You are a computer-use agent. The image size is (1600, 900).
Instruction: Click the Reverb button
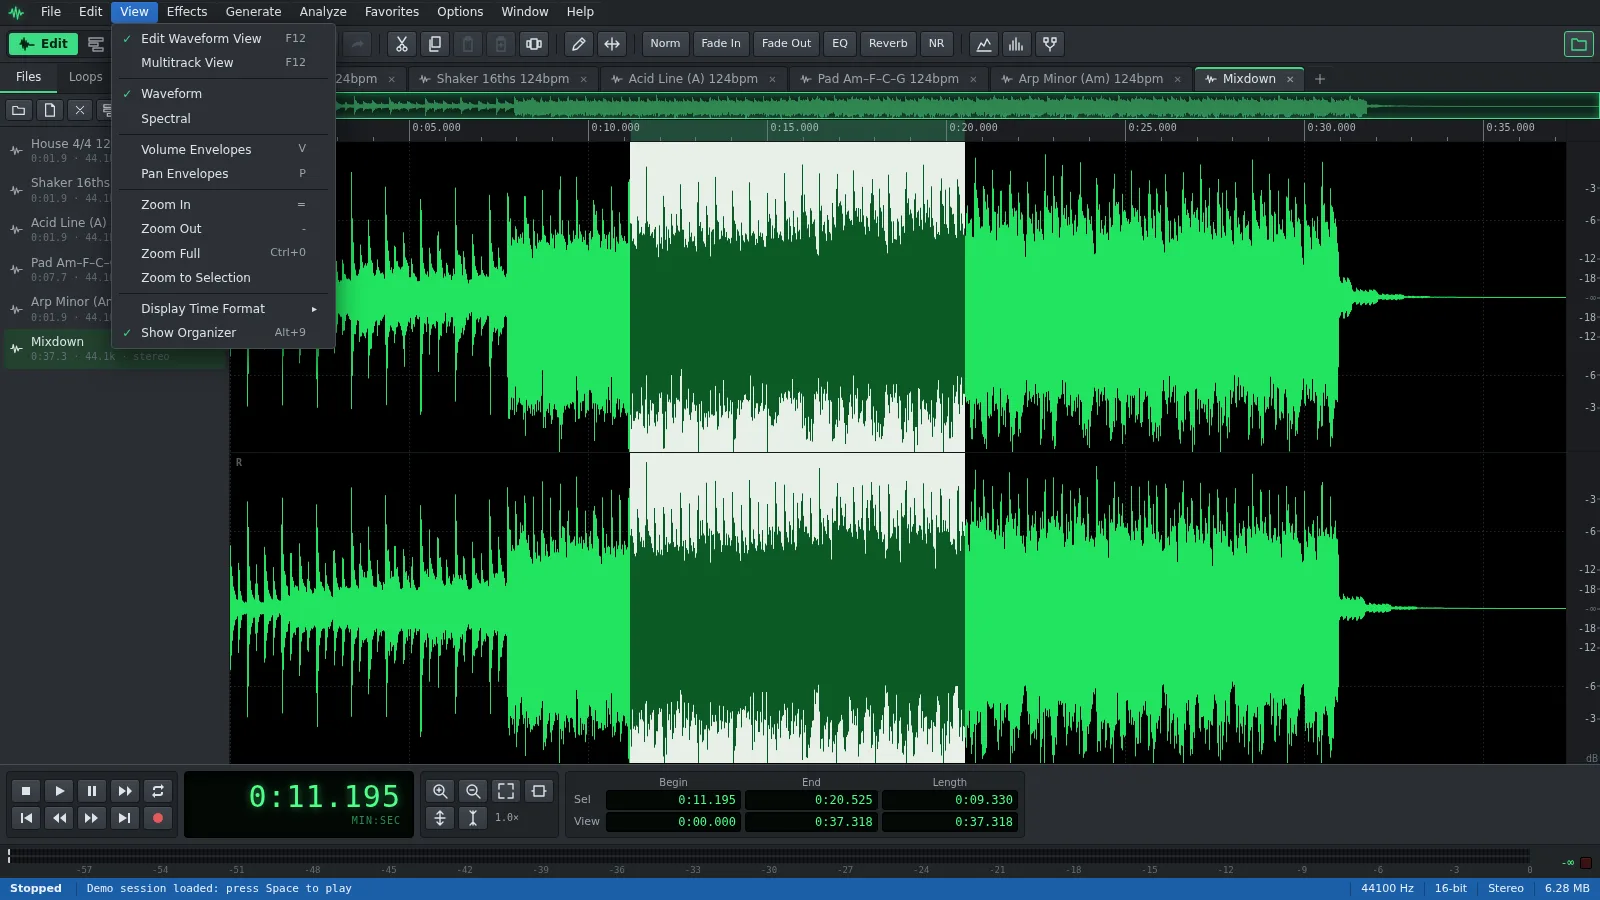point(888,44)
